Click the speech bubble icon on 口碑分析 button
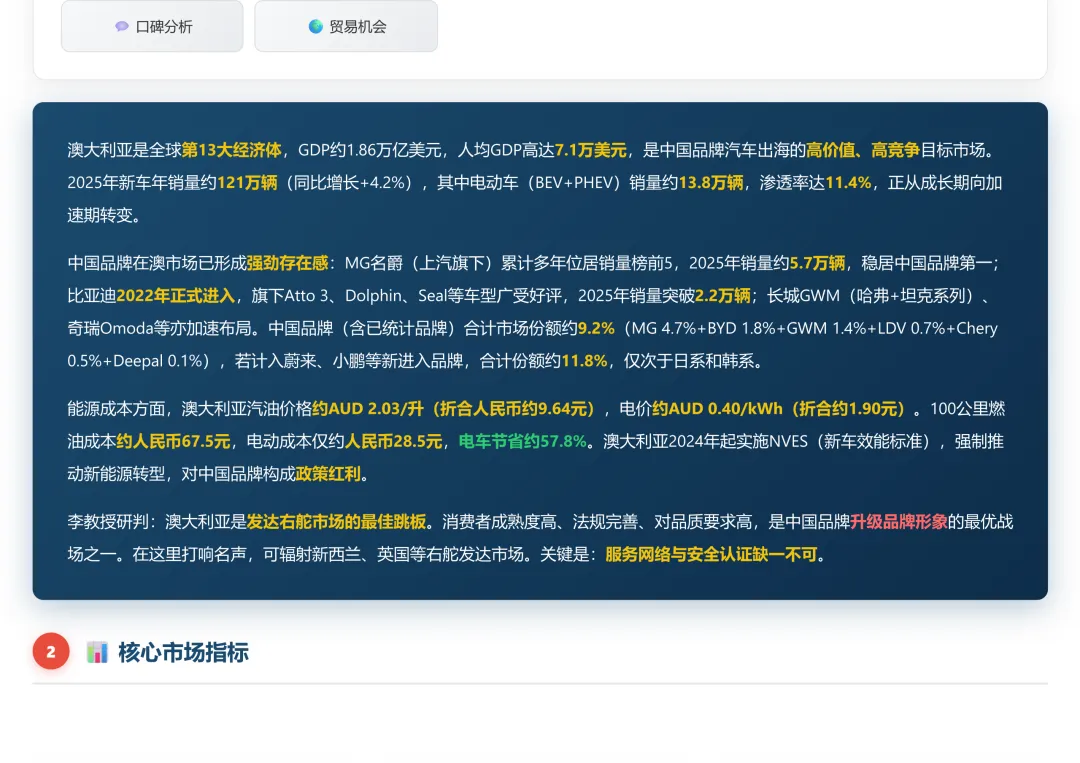The width and height of the screenshot is (1080, 763). (122, 26)
